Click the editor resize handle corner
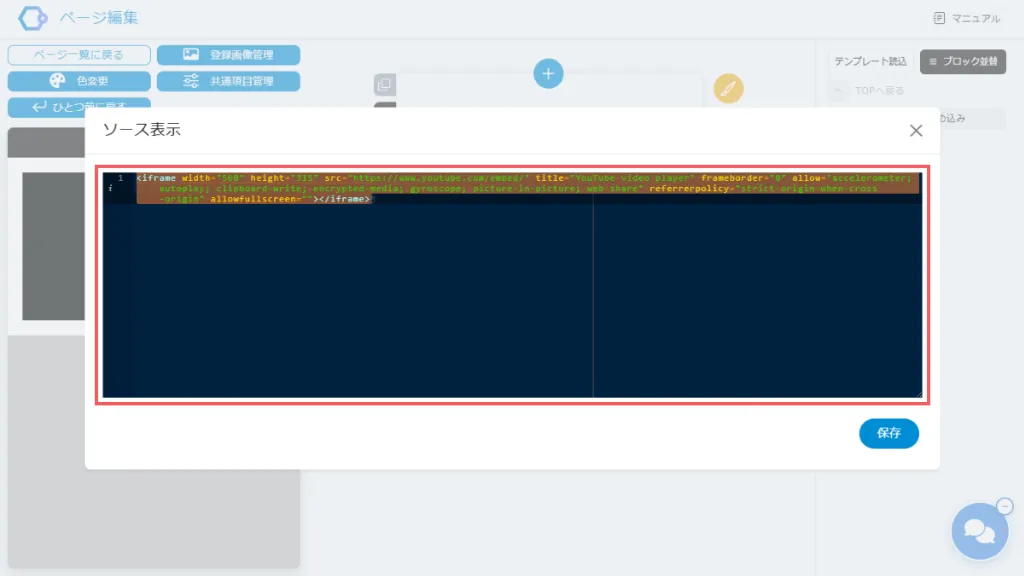Image resolution: width=1024 pixels, height=576 pixels. (x=918, y=393)
